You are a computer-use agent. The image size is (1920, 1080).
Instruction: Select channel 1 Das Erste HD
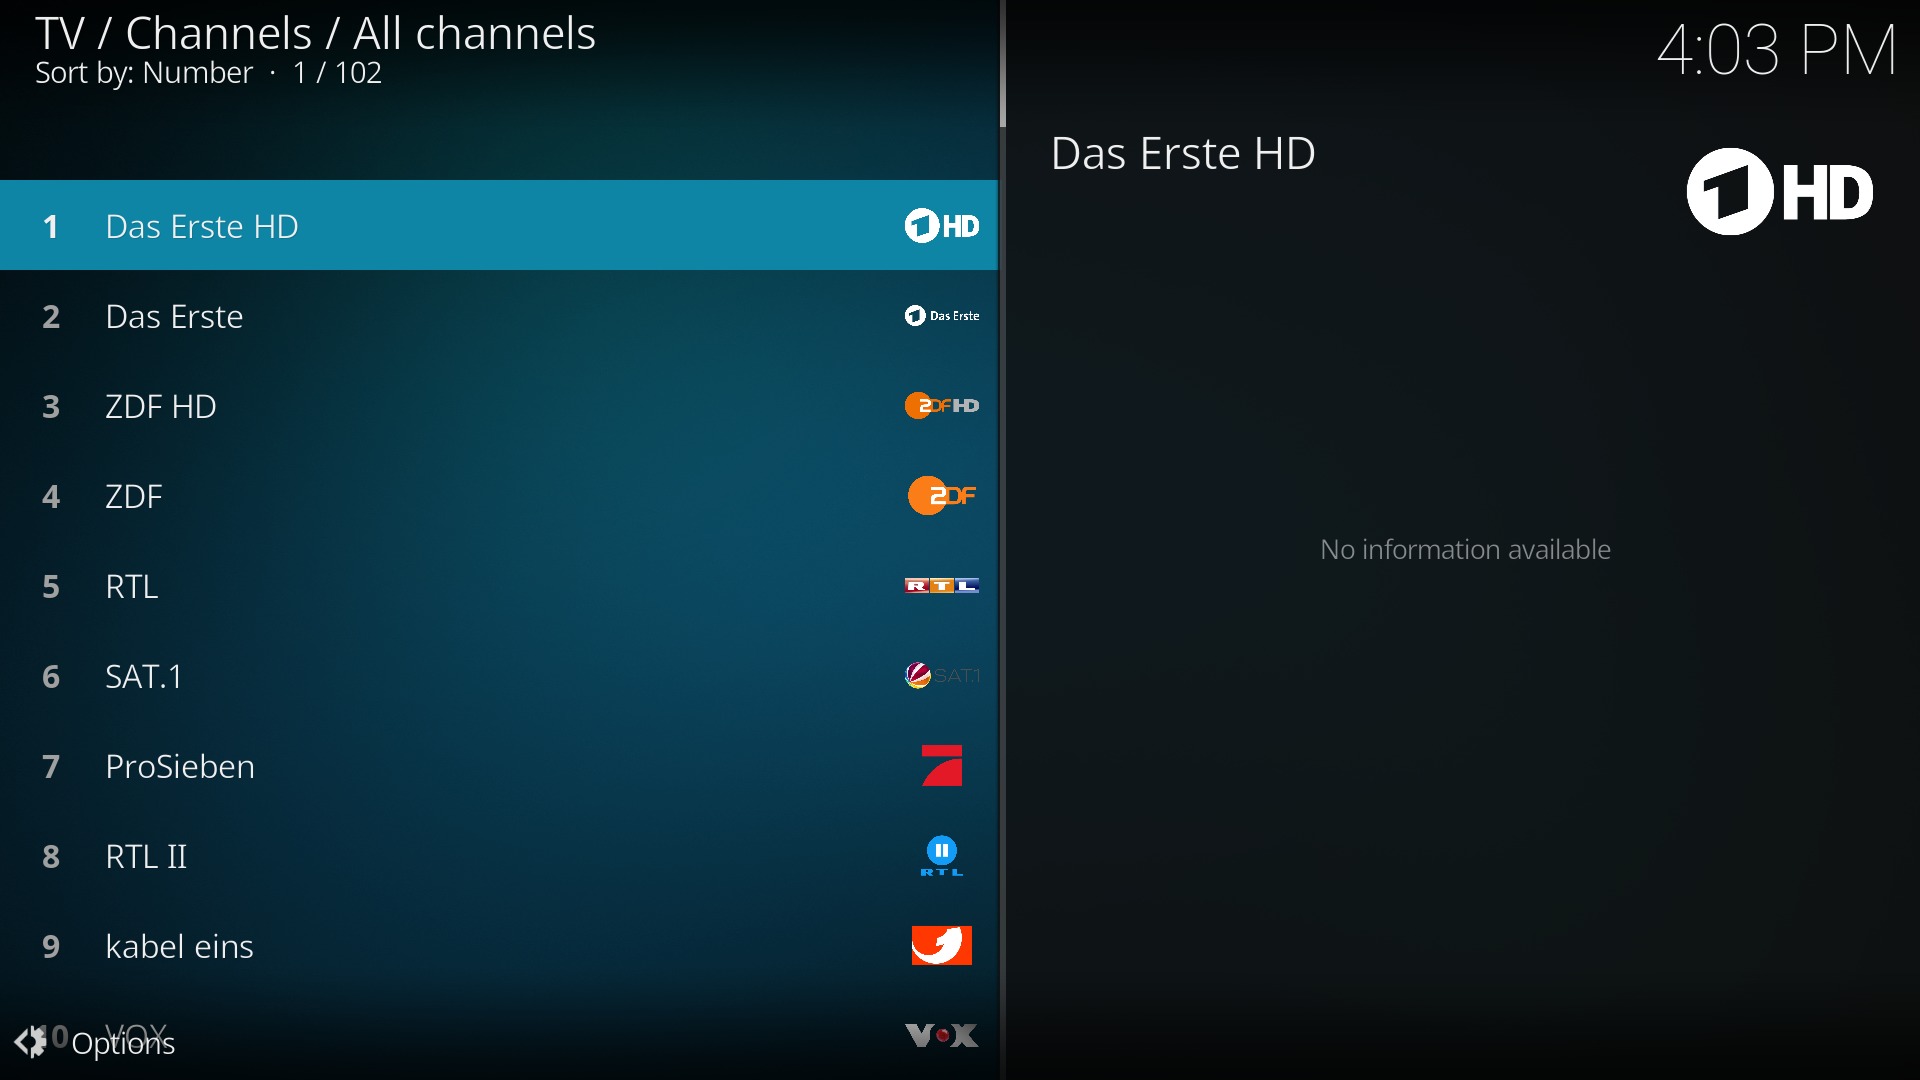[x=201, y=227]
